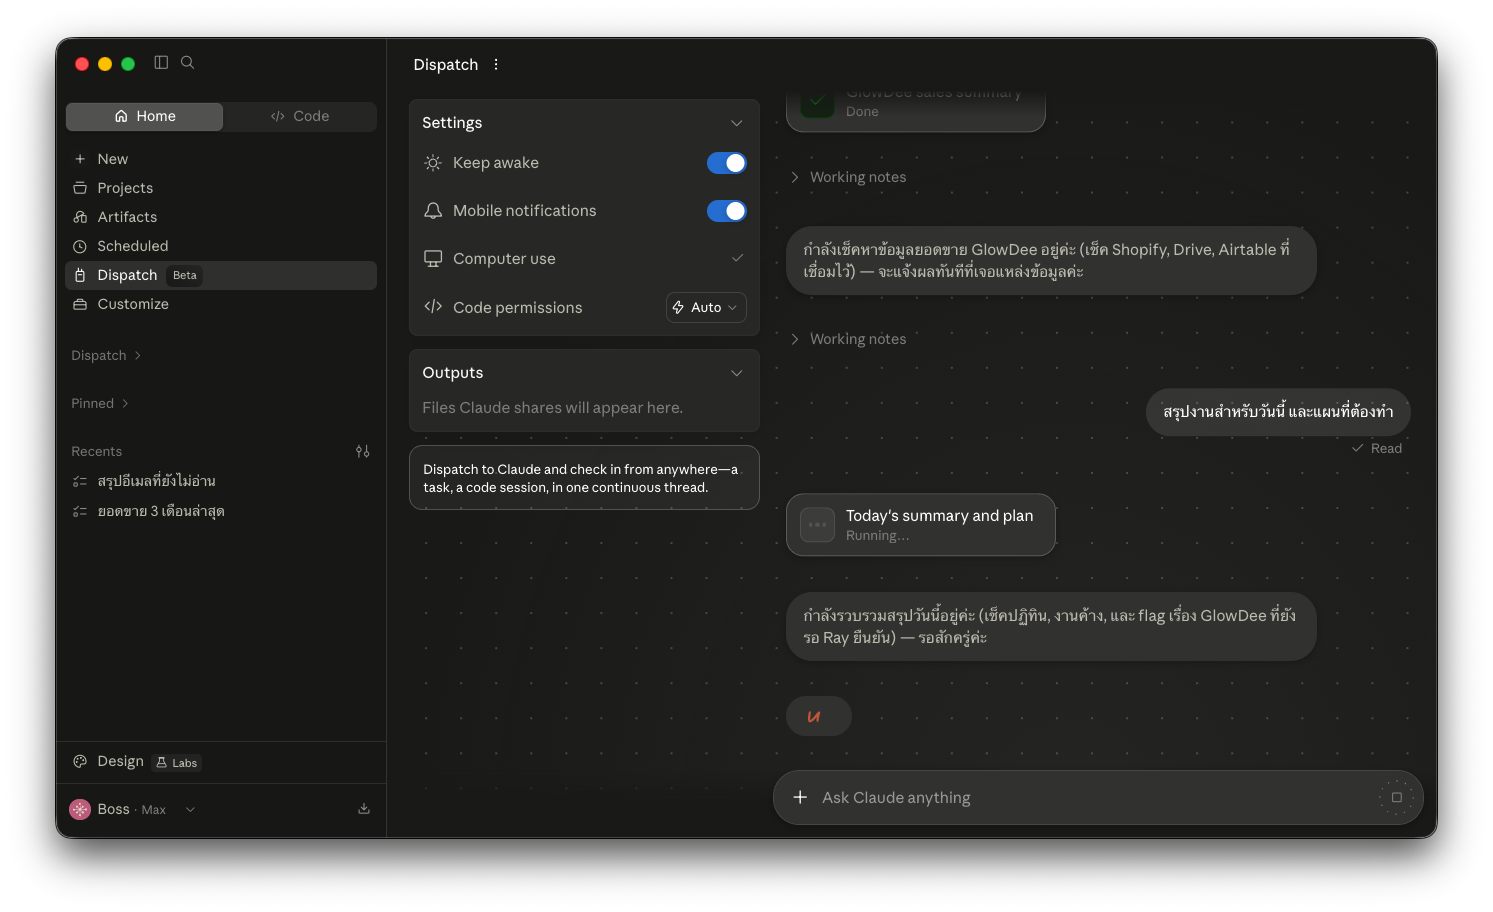Click message about GlowDee Shopify Drive Airtable
This screenshot has width=1493, height=912.
click(1051, 261)
